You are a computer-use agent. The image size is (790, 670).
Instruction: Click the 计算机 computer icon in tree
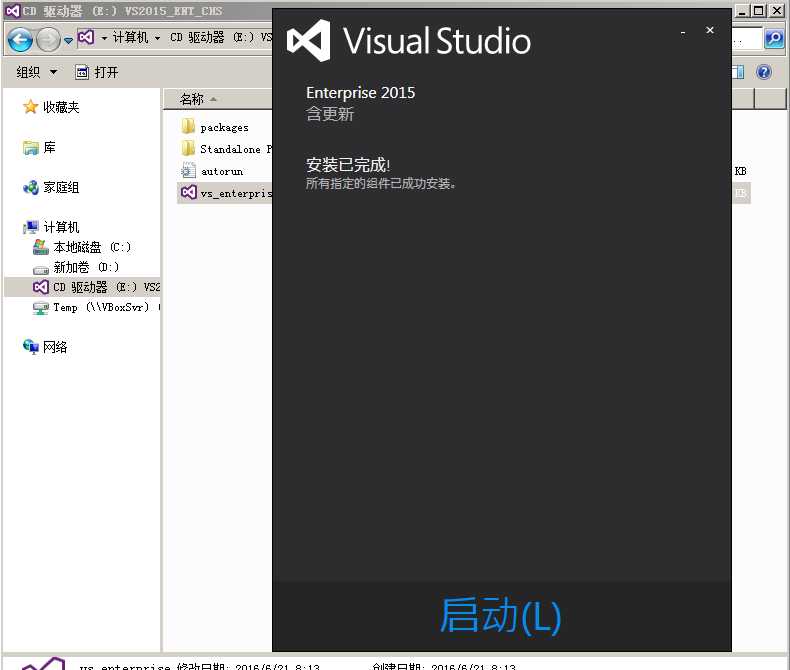coord(31,227)
